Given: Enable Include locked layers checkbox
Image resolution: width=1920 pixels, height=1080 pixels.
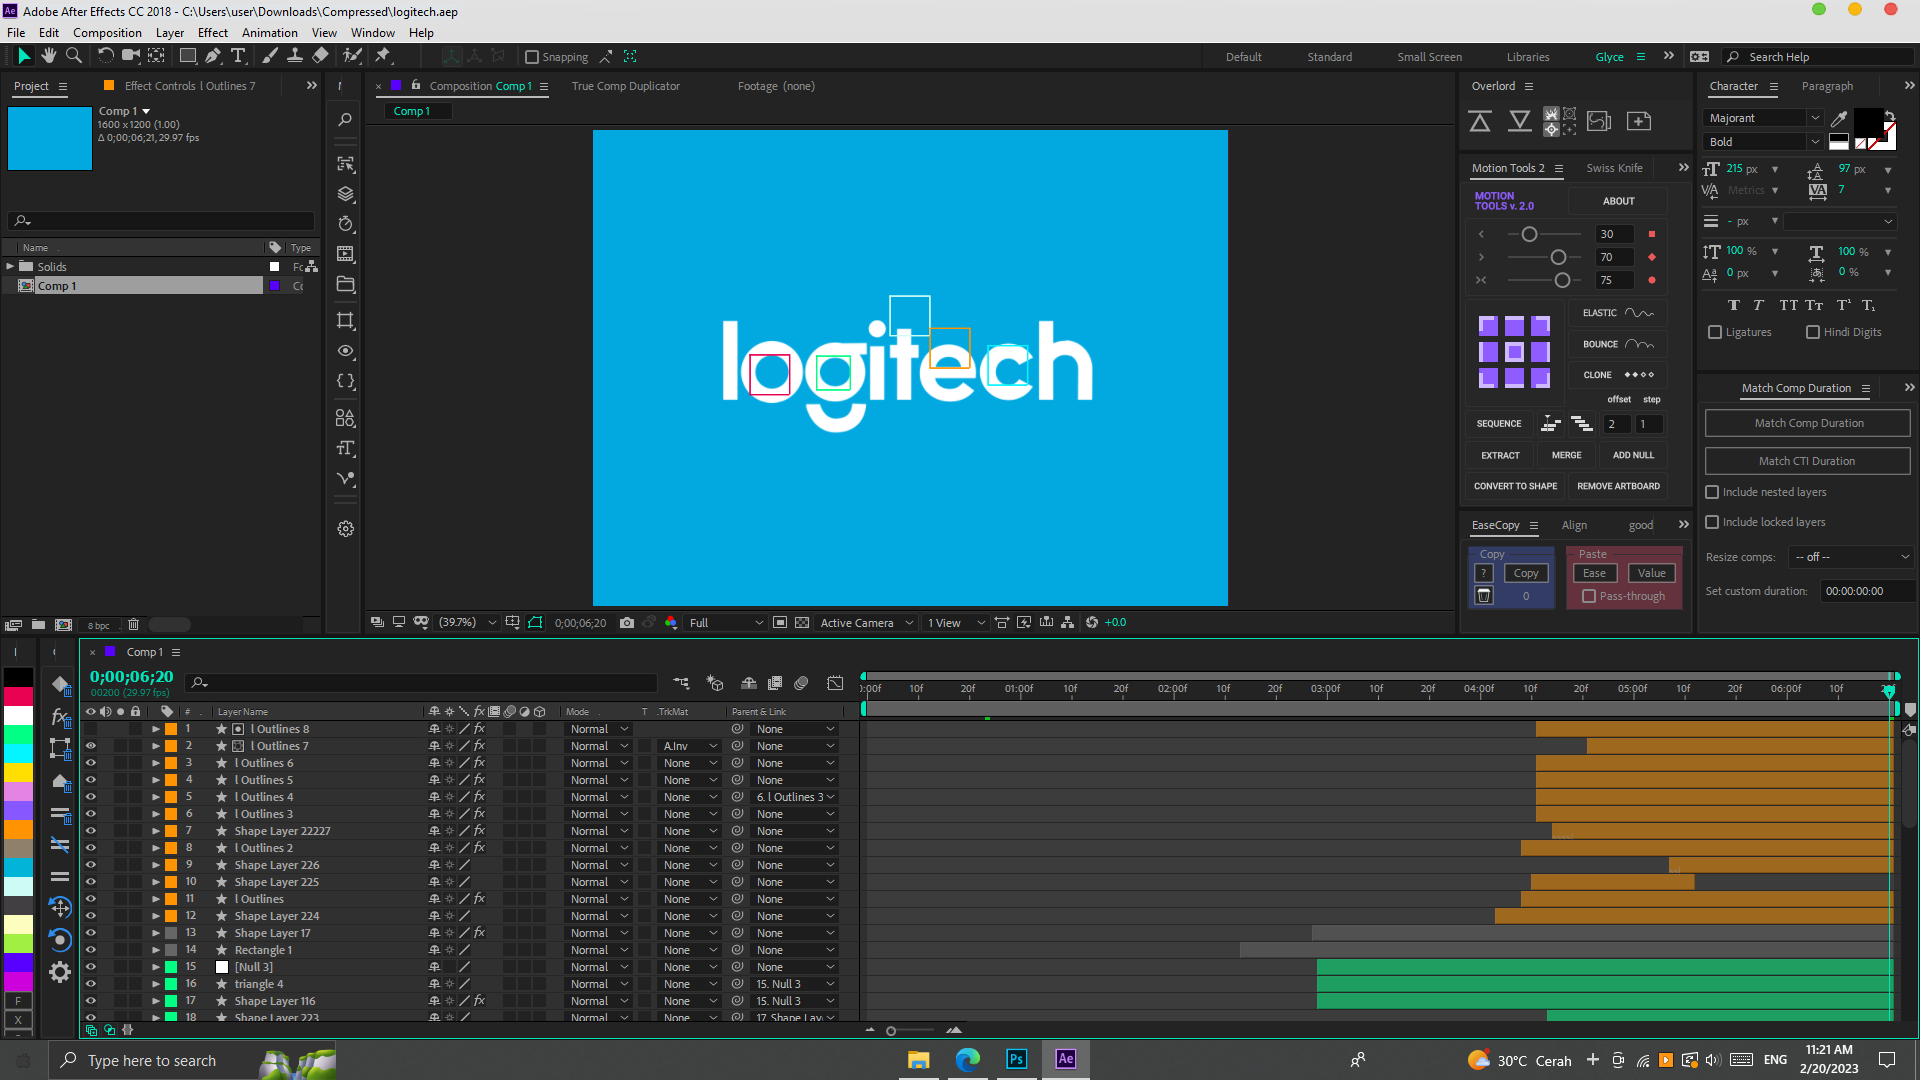Looking at the screenshot, I should (1712, 522).
